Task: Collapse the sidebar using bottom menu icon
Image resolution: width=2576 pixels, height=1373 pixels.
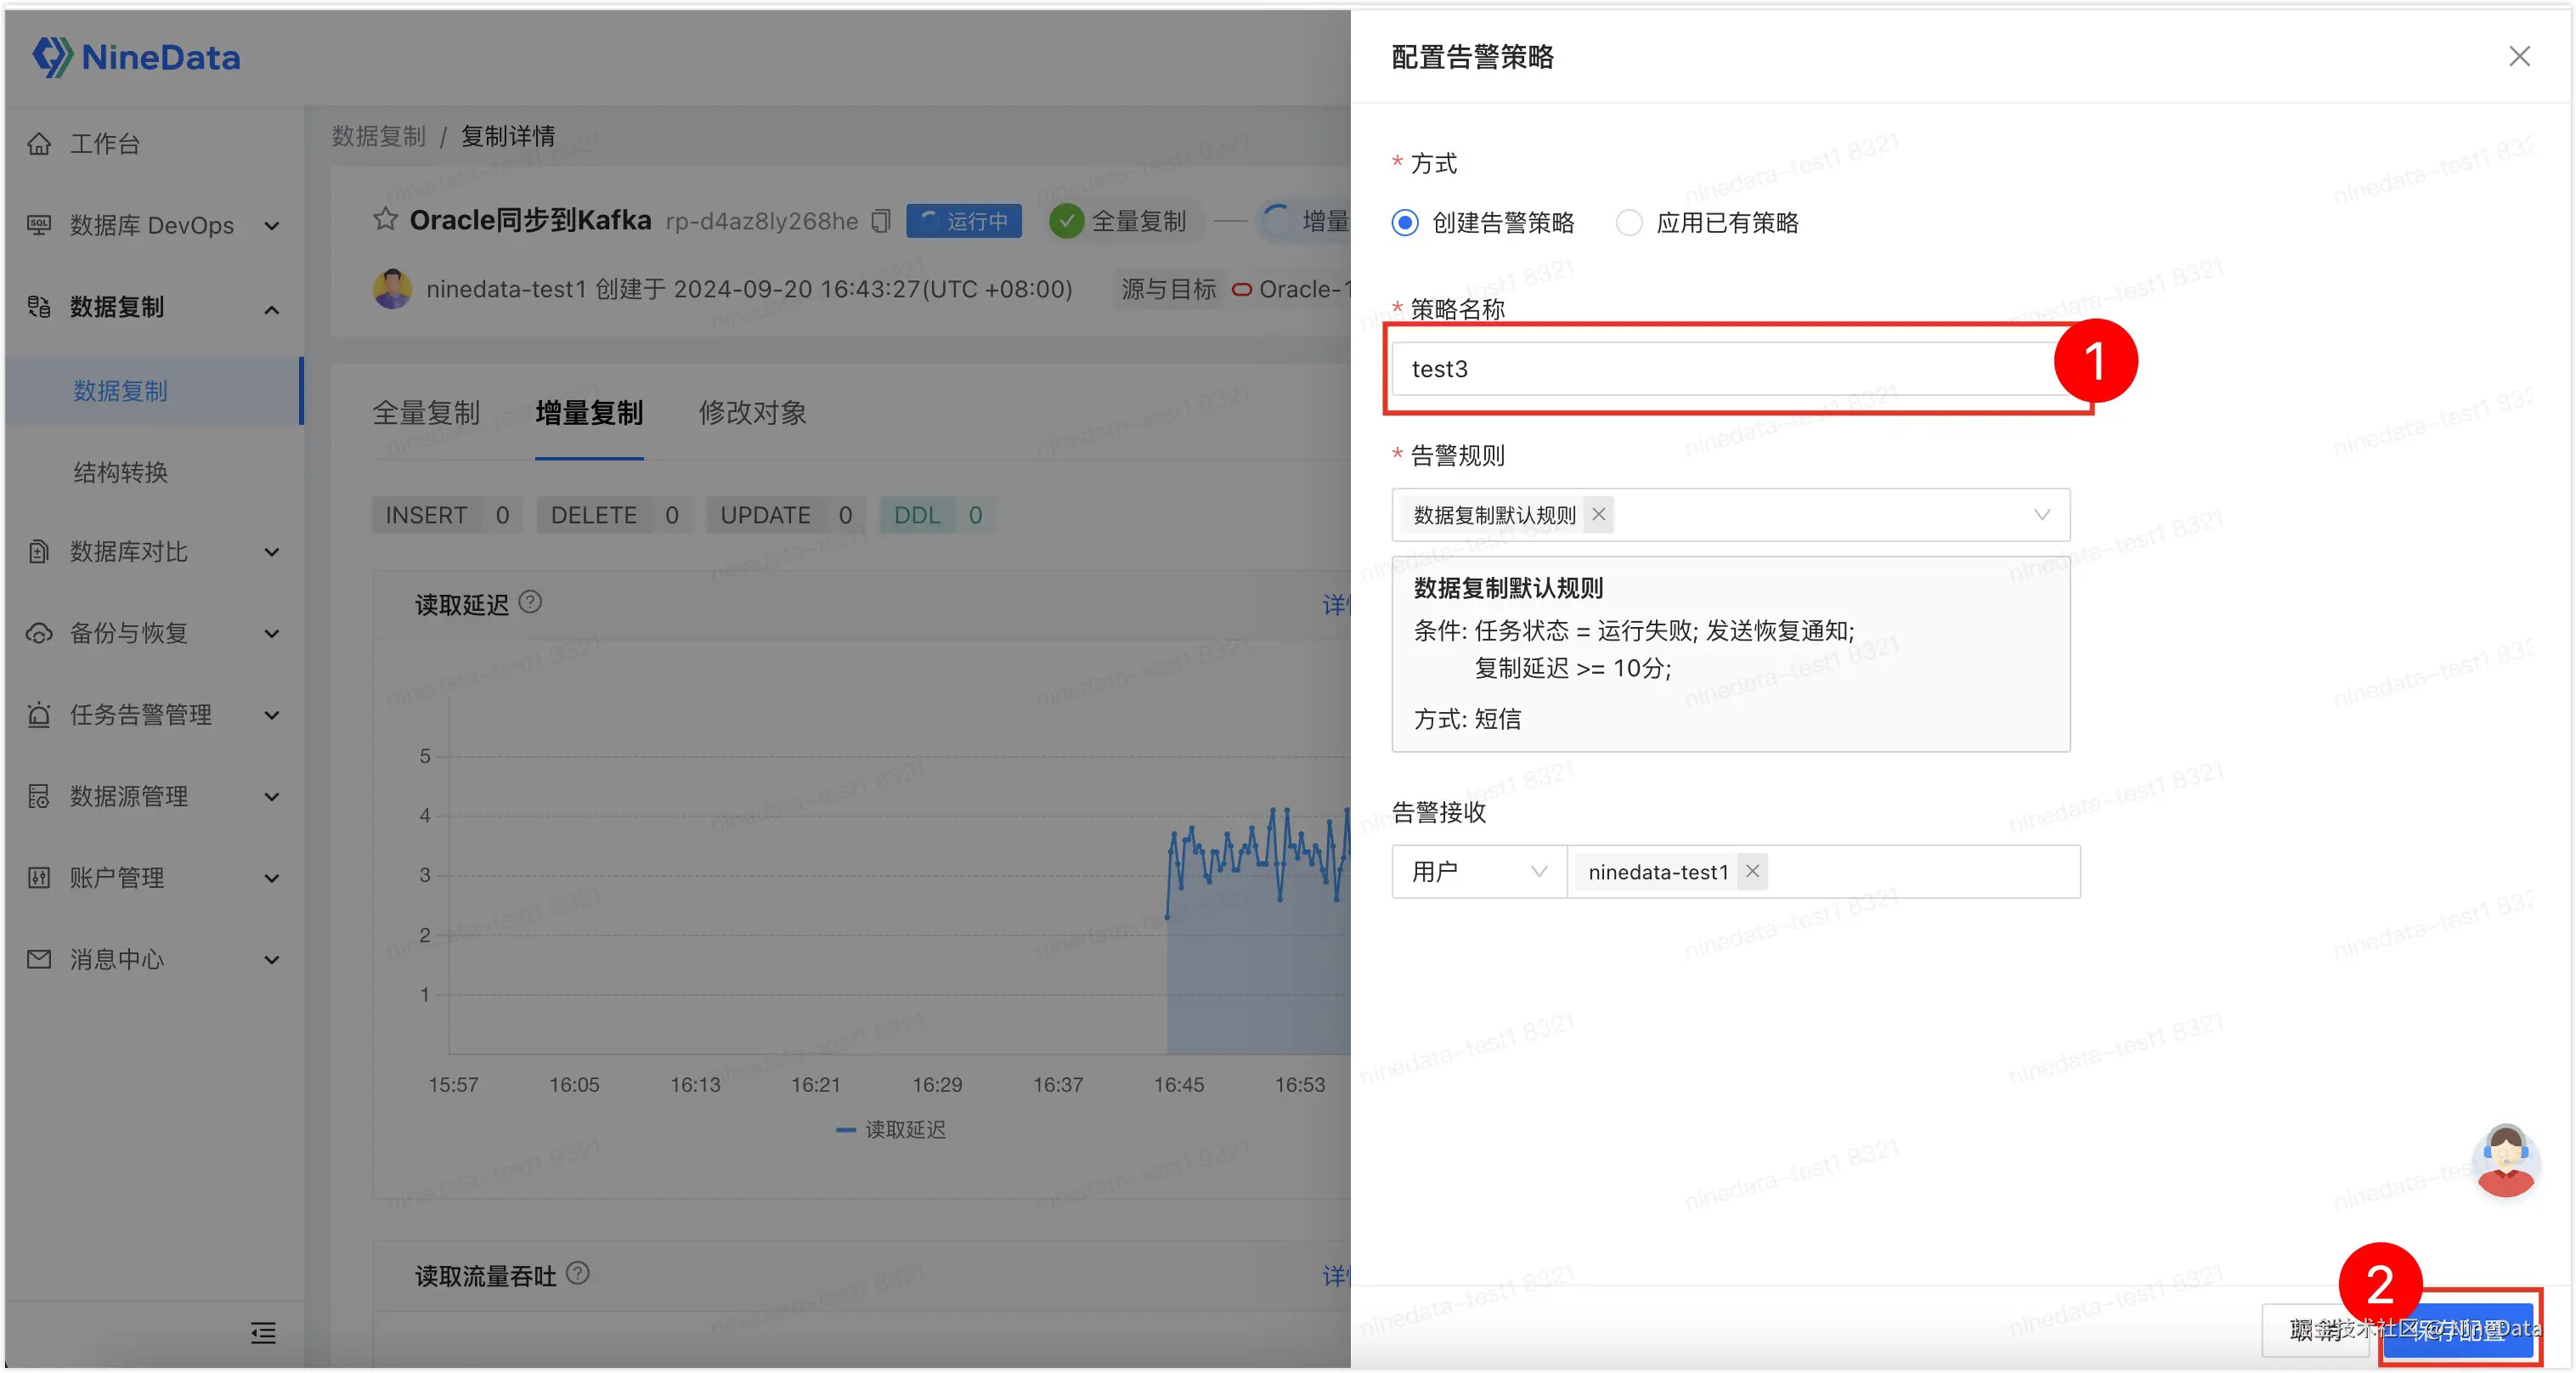Action: click(263, 1332)
